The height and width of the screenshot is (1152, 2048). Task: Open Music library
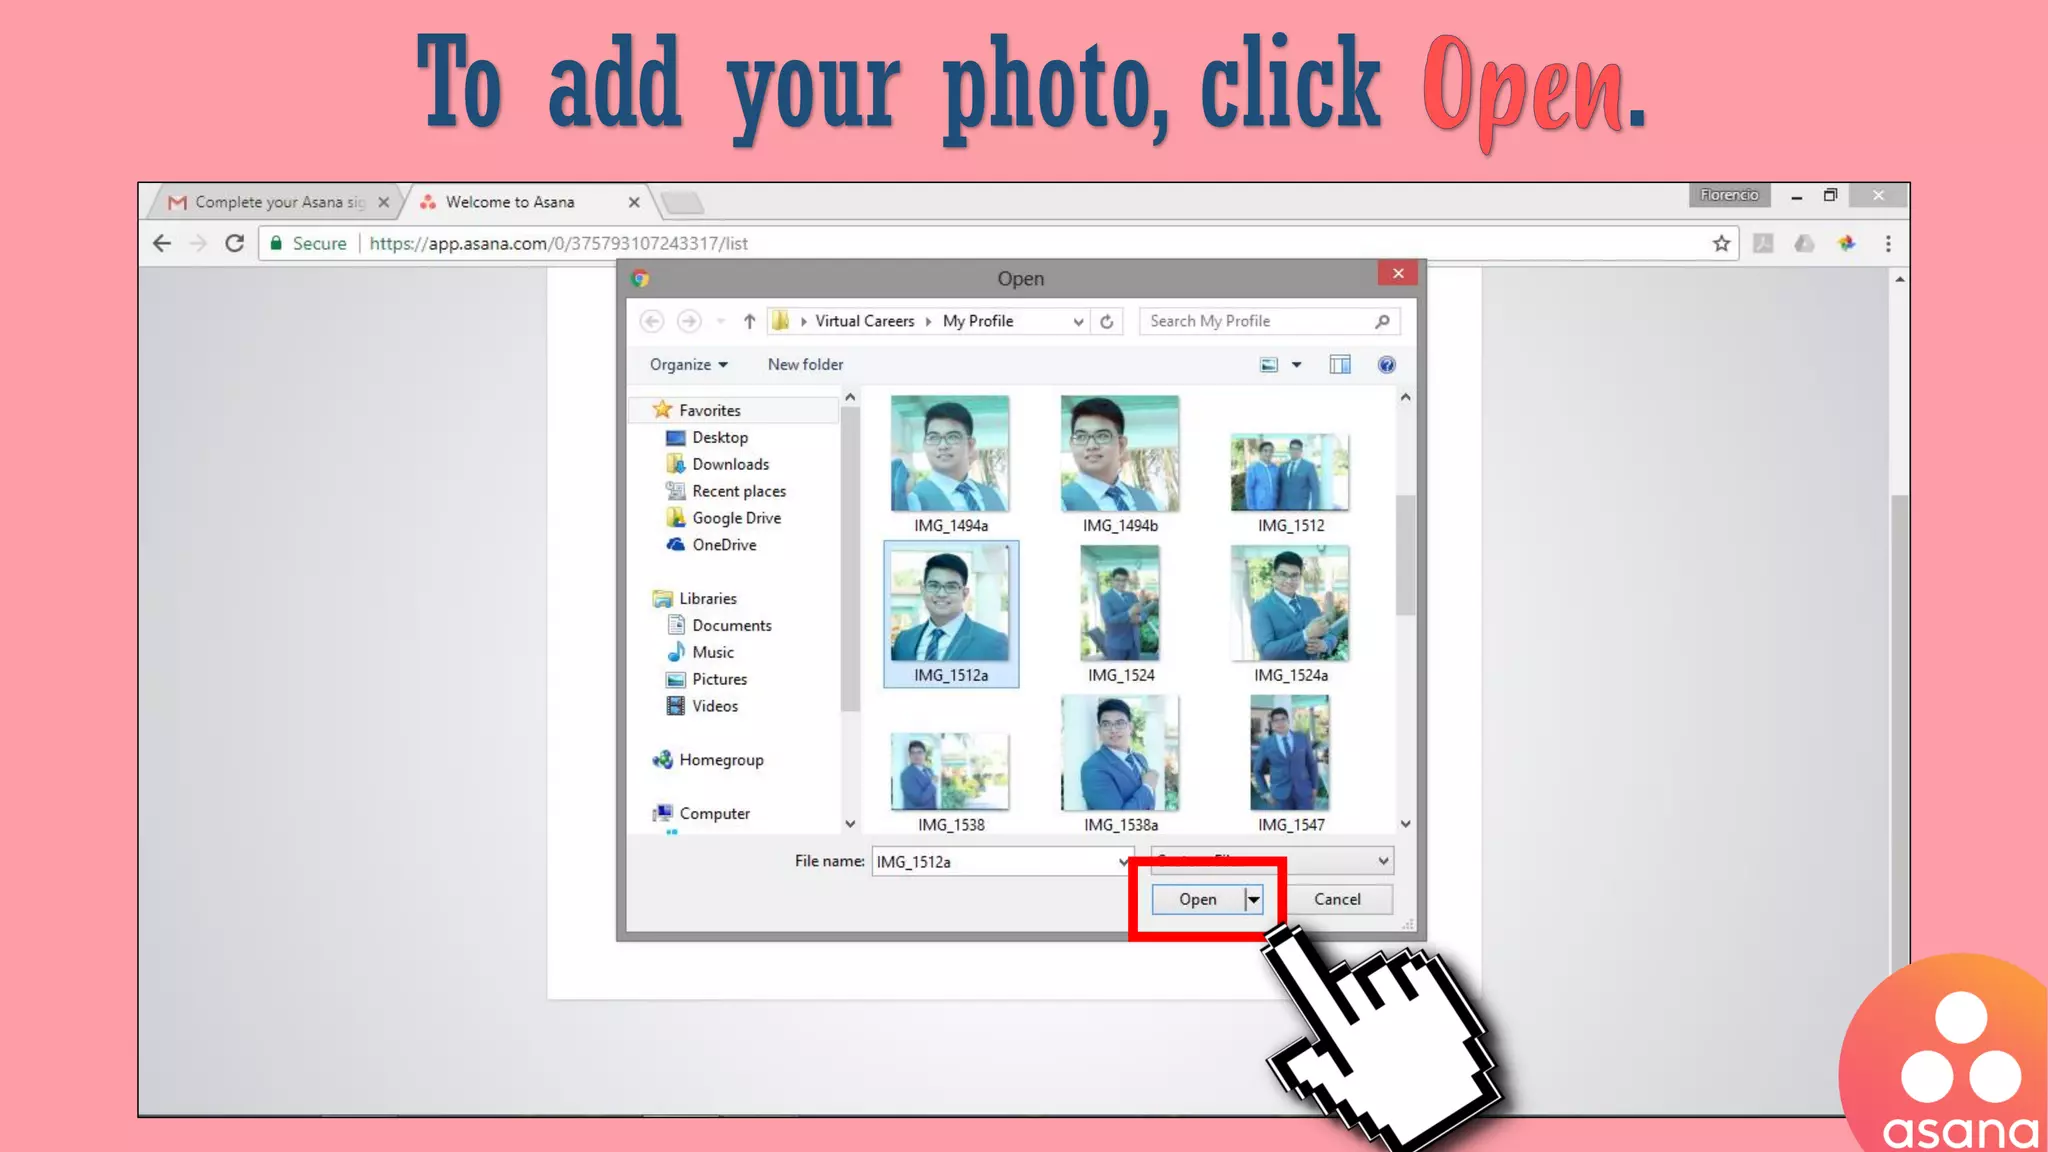pos(712,652)
